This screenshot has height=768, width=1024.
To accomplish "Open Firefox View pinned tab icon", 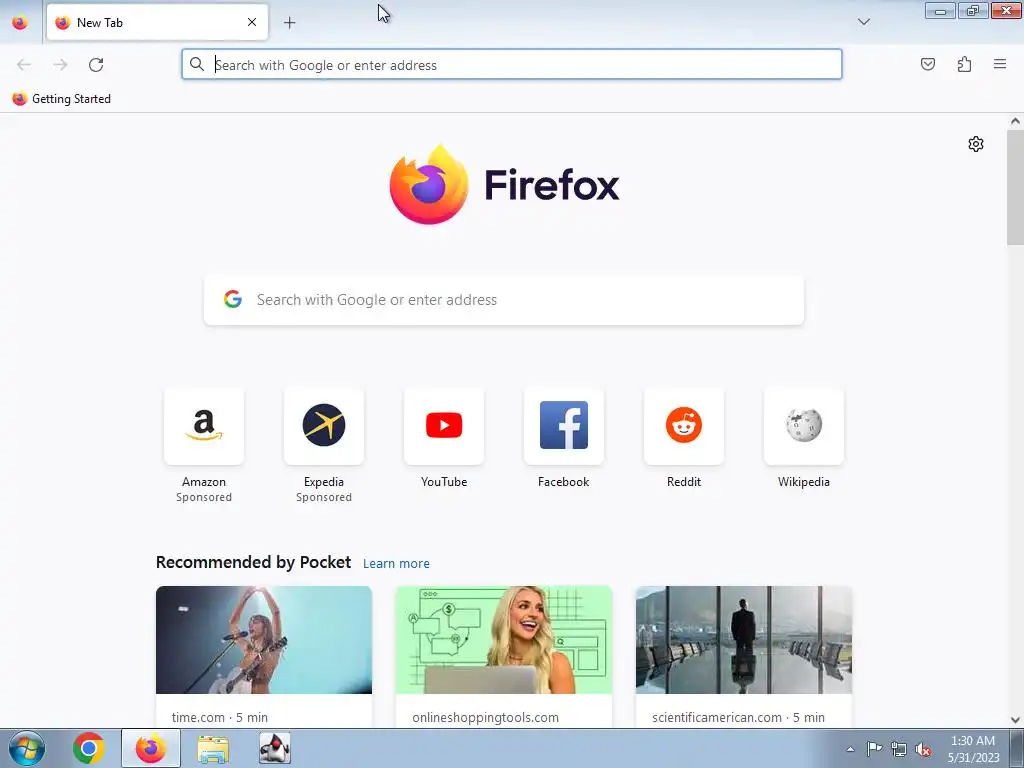I will coord(20,22).
